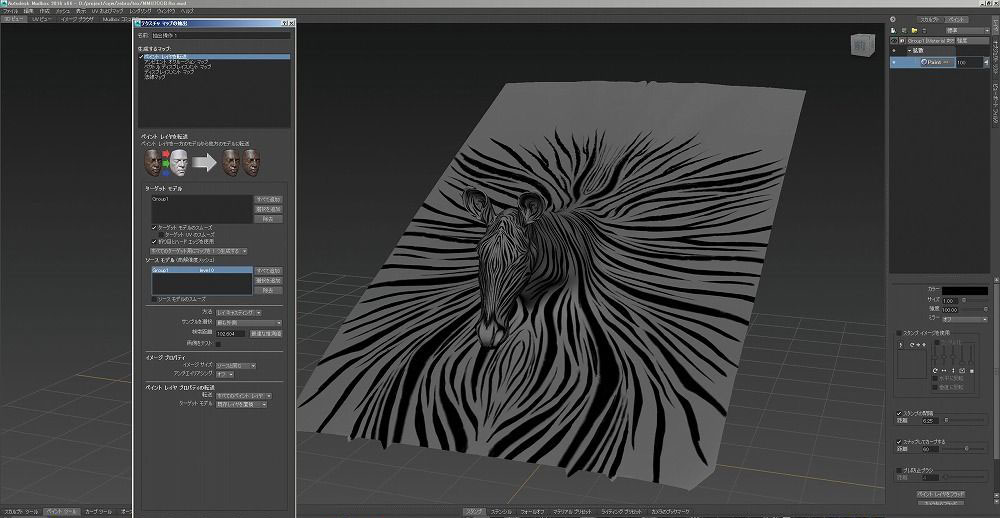Viewport: 1000px width, 518px height.
Task: Click the black color swatch in paint properties
Action: 963,290
